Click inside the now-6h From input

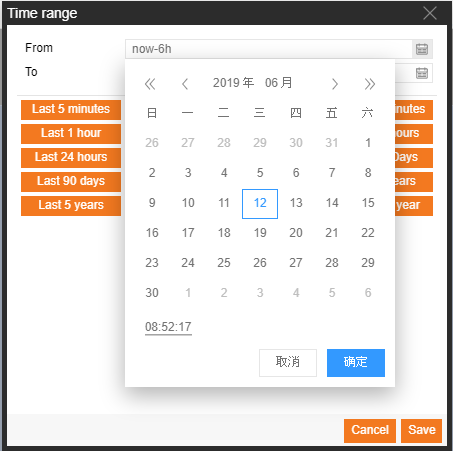pyautogui.click(x=269, y=49)
